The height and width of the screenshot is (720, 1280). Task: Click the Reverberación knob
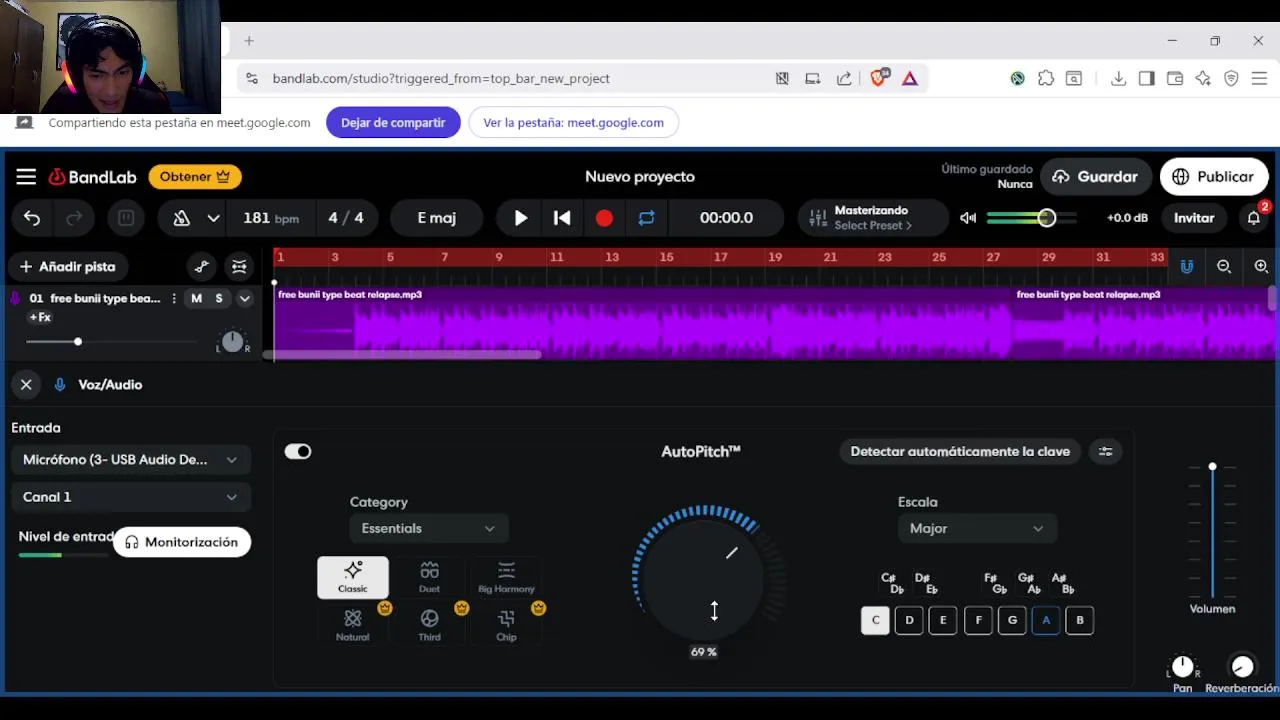(x=1242, y=667)
